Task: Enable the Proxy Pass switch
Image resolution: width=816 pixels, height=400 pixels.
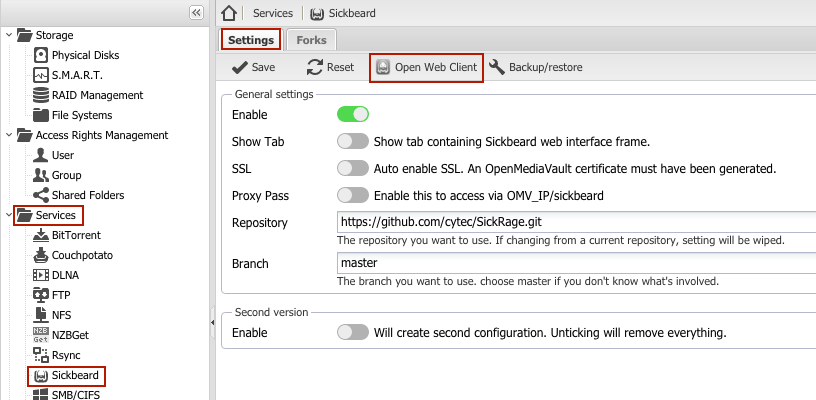Action: pos(353,196)
